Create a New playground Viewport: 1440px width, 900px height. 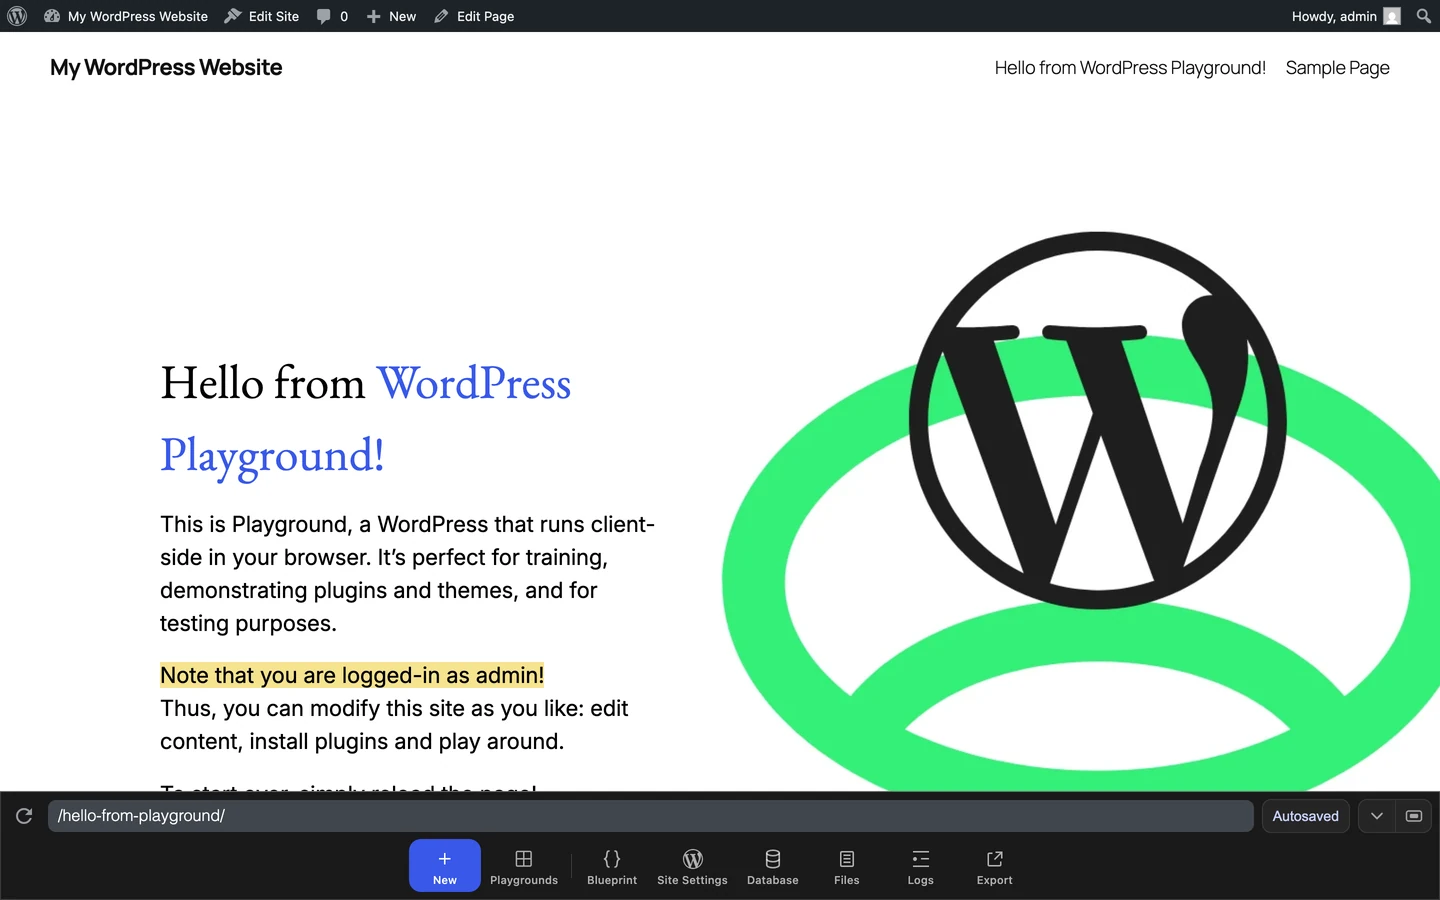445,866
